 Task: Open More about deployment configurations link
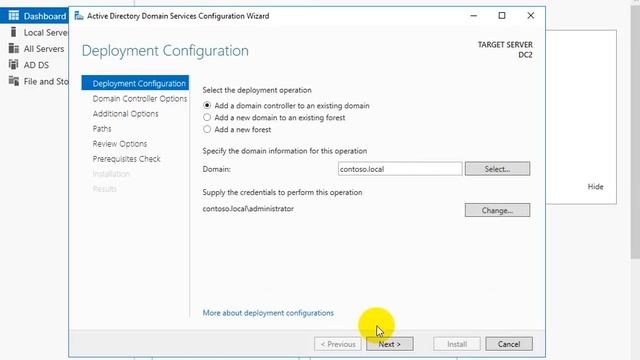tap(268, 313)
